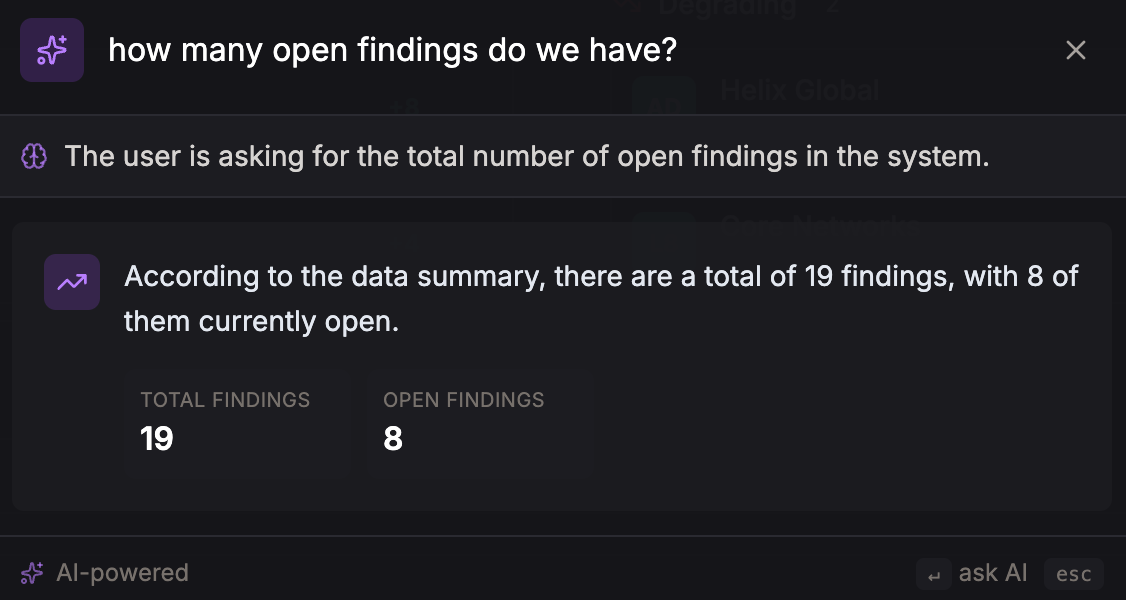Close the AI assistant dialog

[x=1075, y=49]
